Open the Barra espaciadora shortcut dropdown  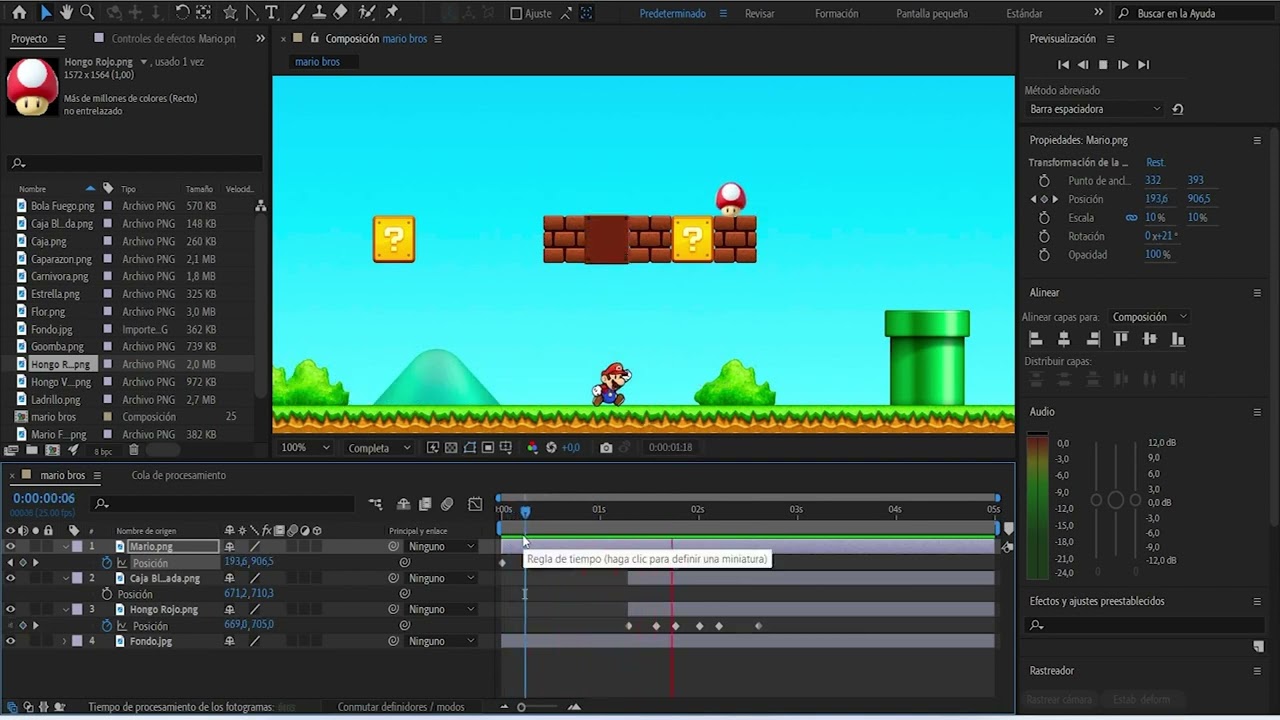[1095, 109]
